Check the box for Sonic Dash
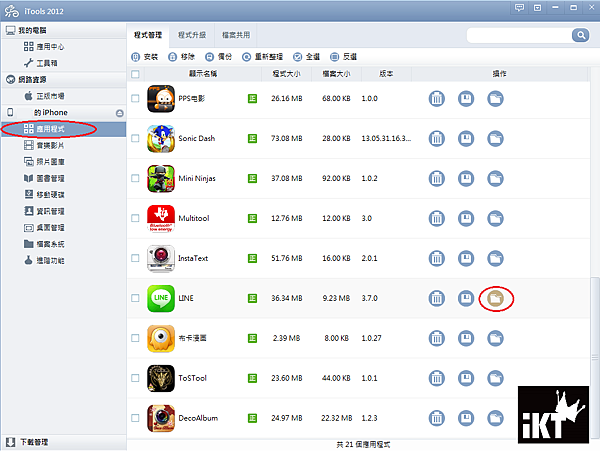This screenshot has height=457, width=600. 135,139
